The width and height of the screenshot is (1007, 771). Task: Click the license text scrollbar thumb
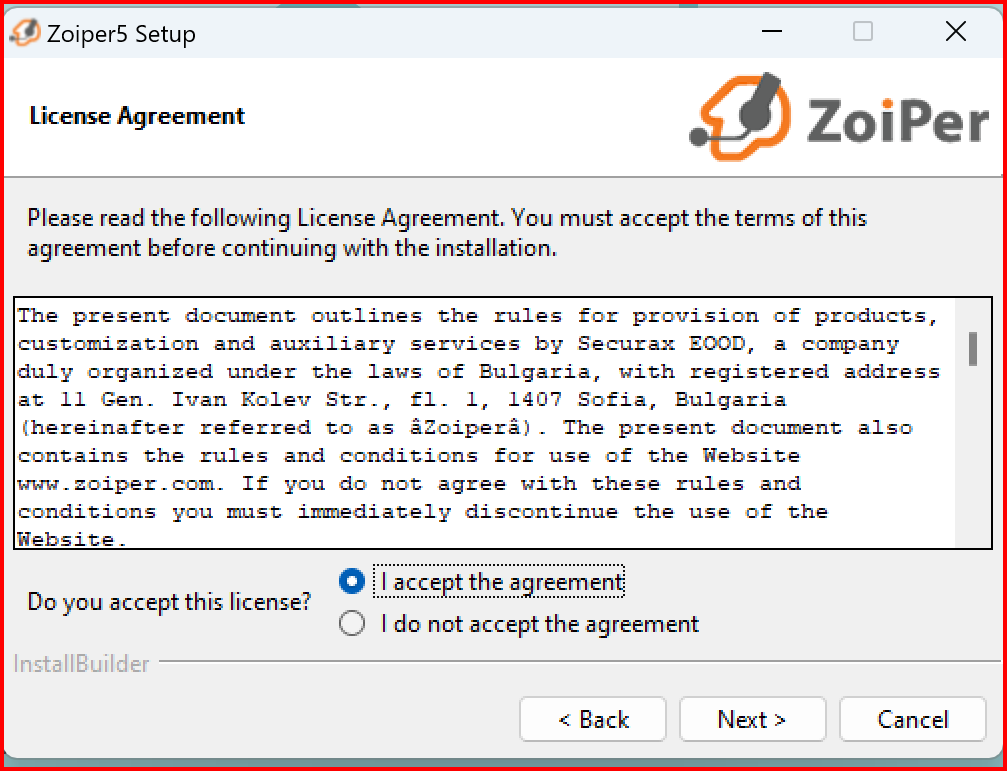coord(973,349)
